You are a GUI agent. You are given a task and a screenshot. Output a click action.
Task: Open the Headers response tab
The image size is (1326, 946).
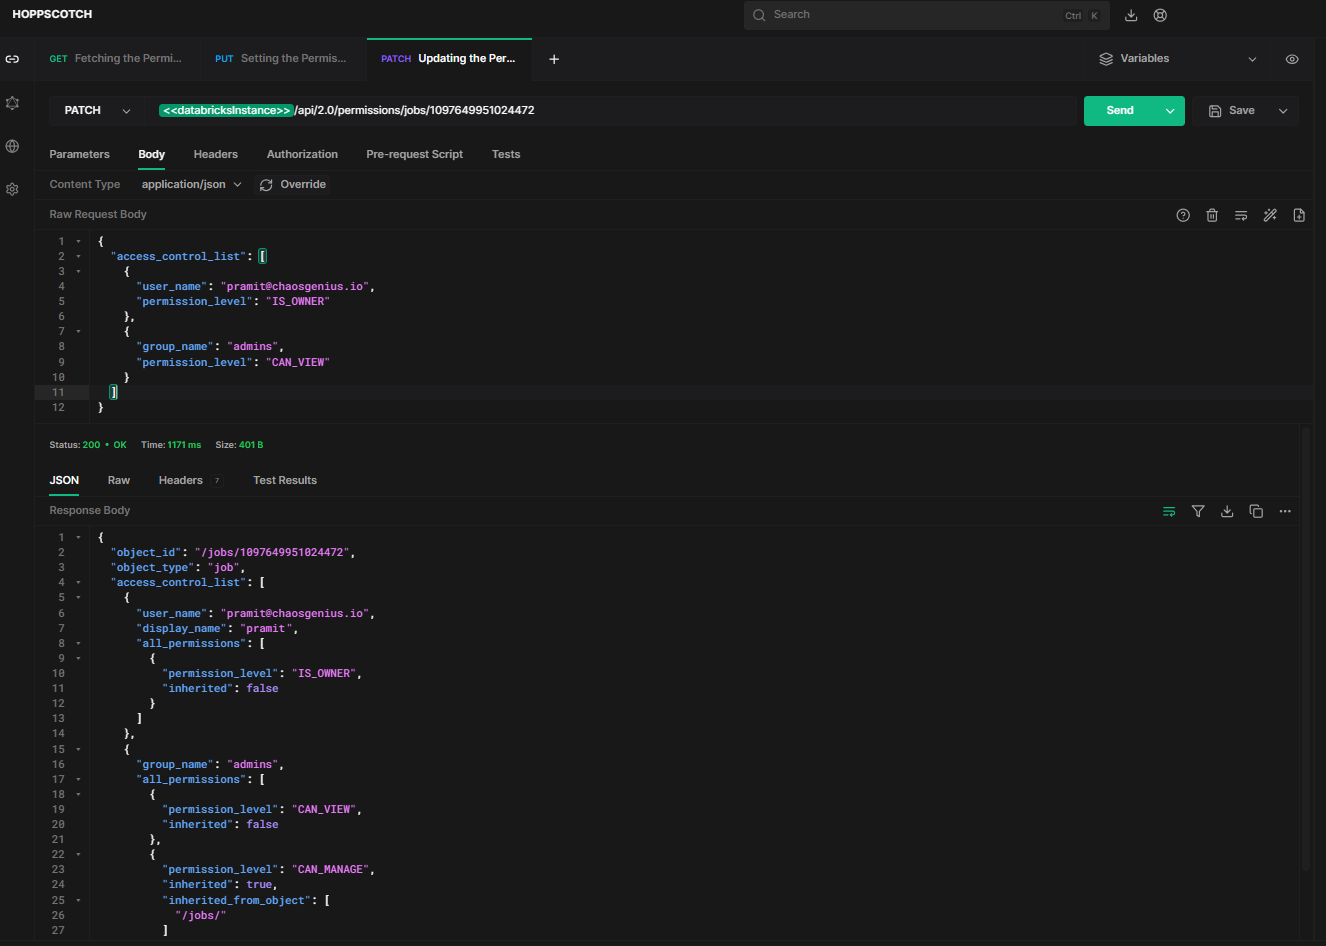click(x=181, y=481)
